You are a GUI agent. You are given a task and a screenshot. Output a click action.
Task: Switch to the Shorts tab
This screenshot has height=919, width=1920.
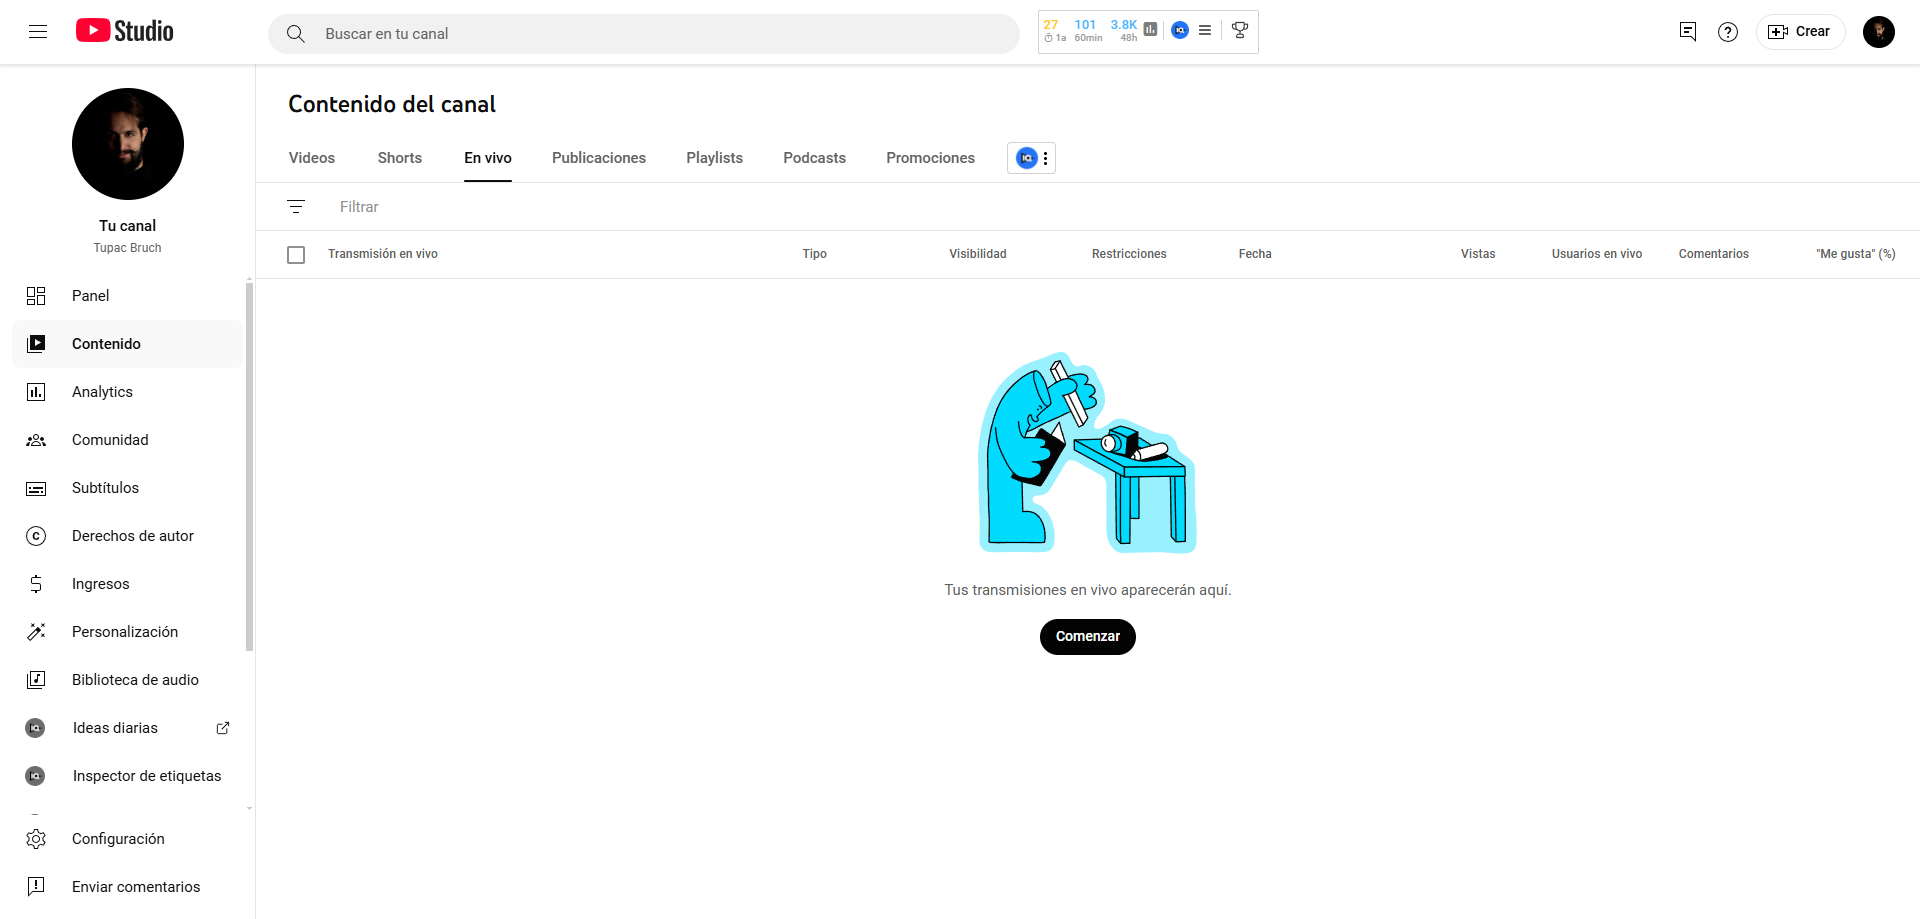click(x=399, y=158)
